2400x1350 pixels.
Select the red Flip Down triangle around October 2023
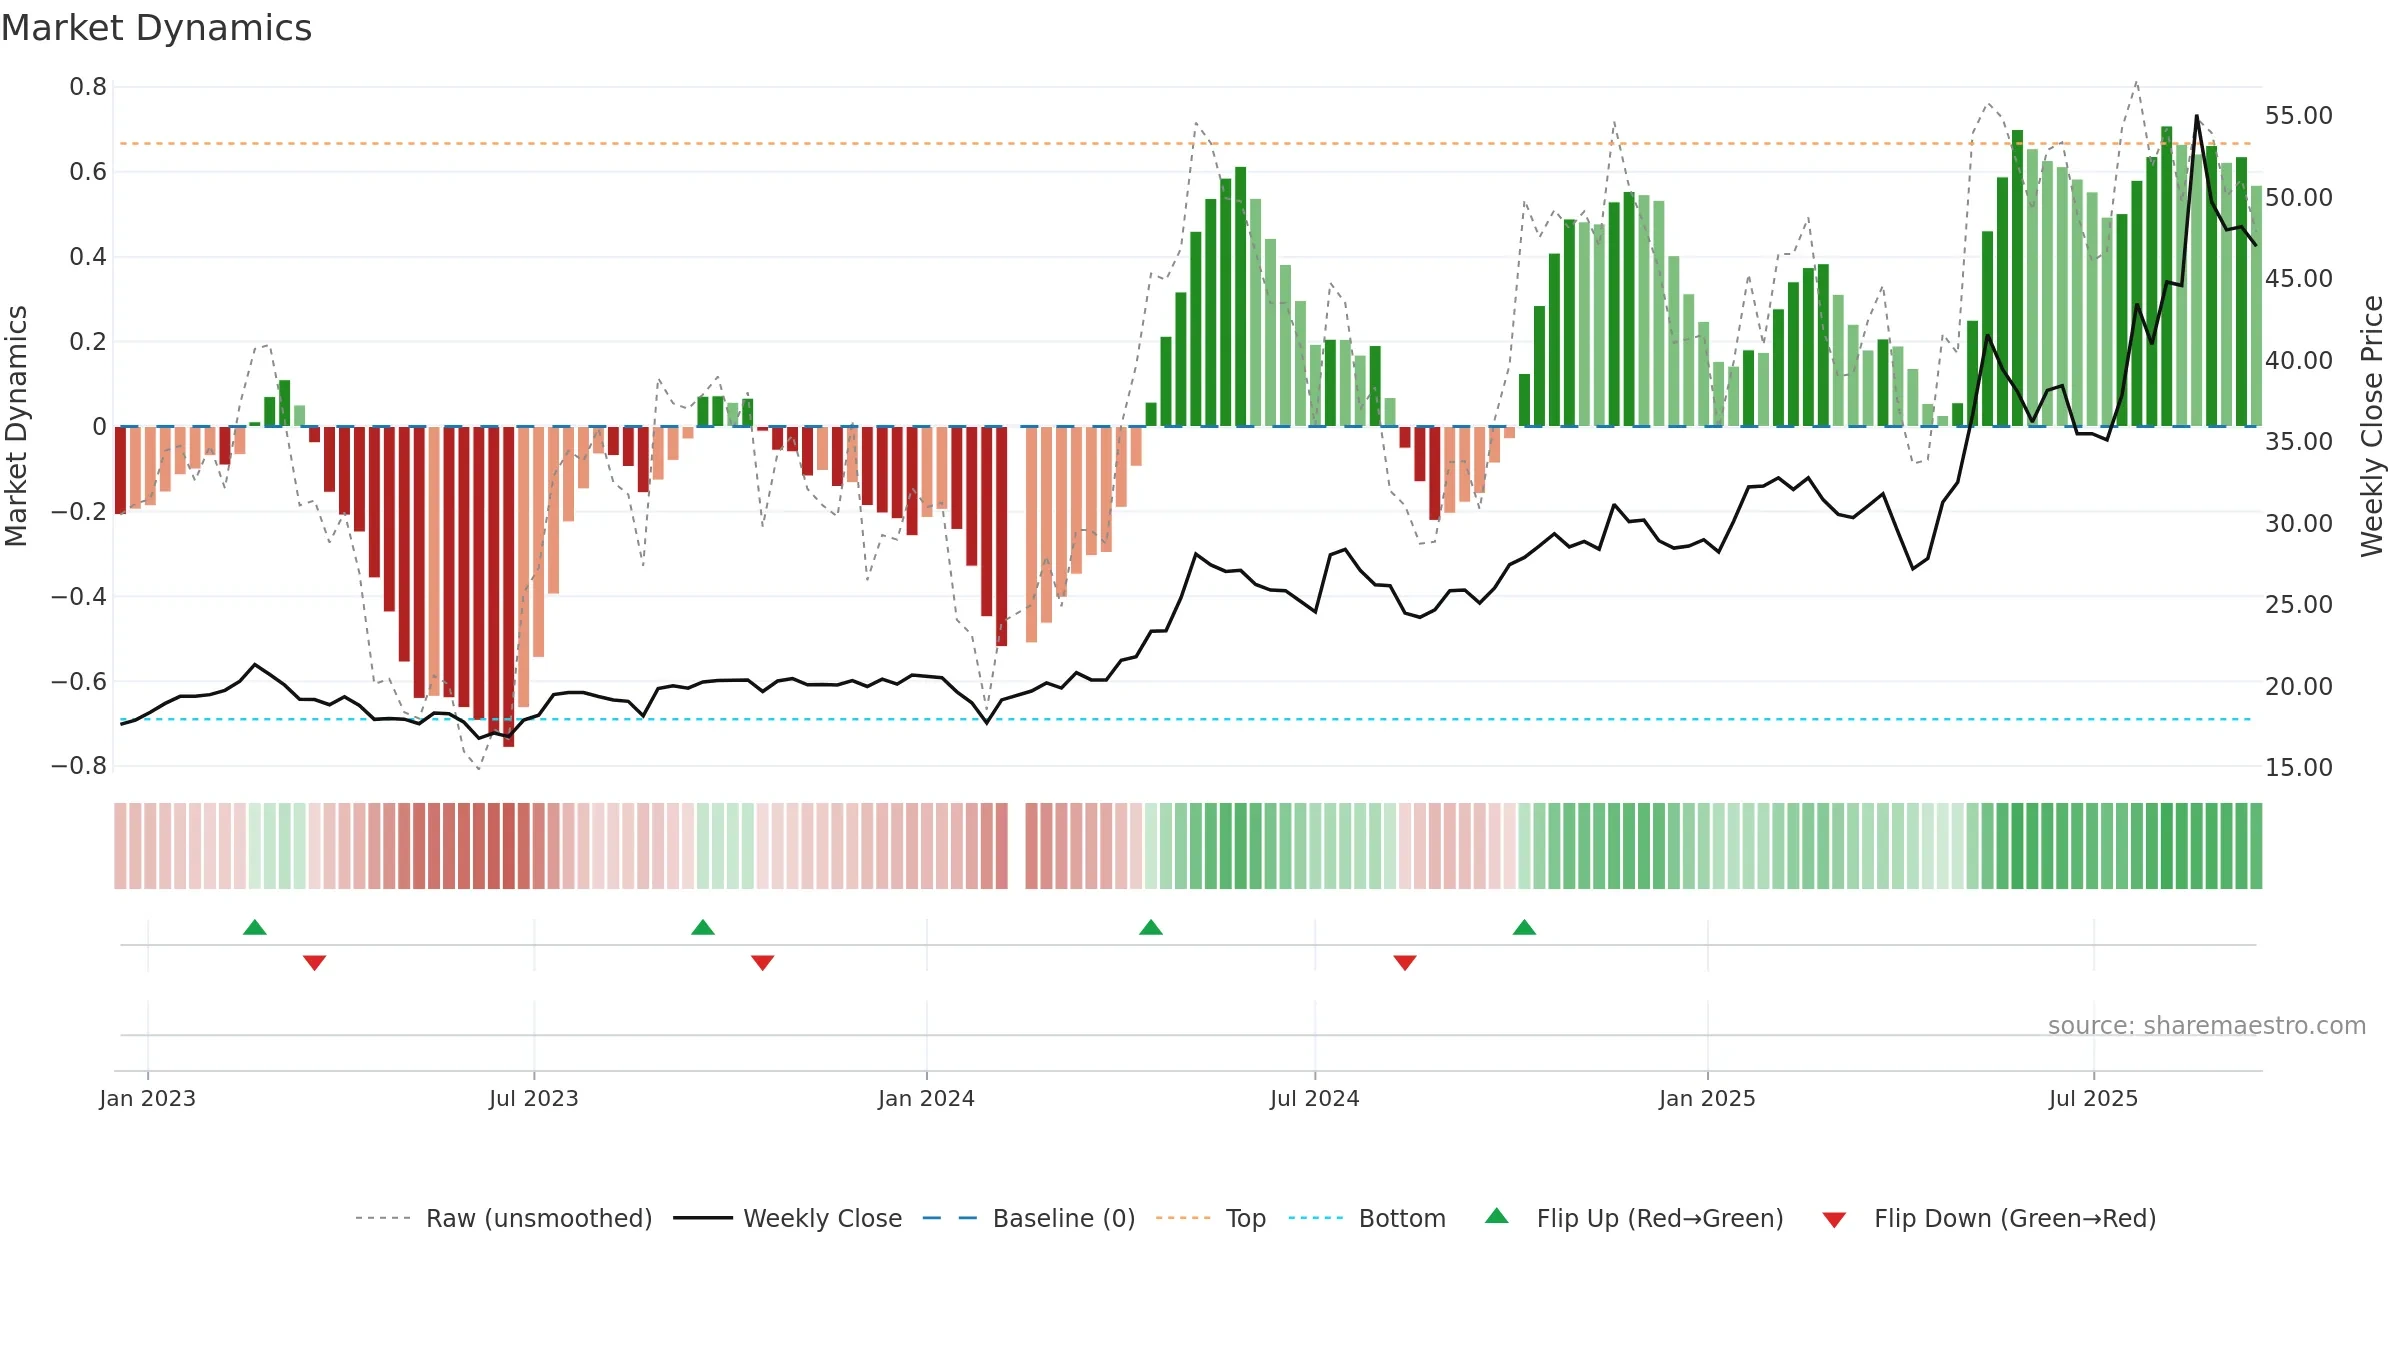click(762, 963)
